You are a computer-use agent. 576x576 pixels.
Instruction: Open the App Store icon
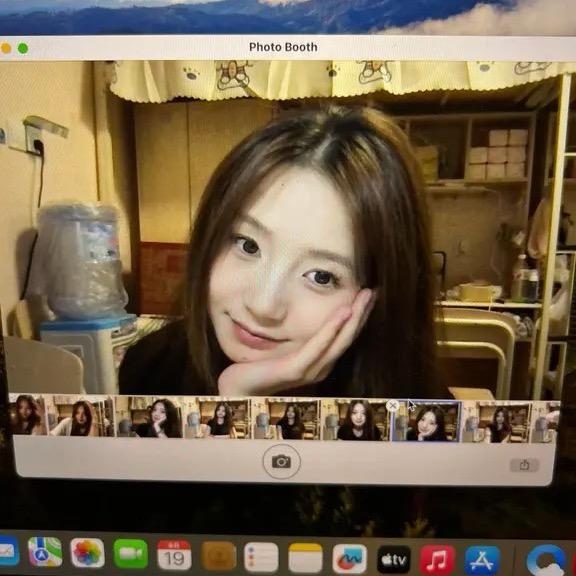482,560
